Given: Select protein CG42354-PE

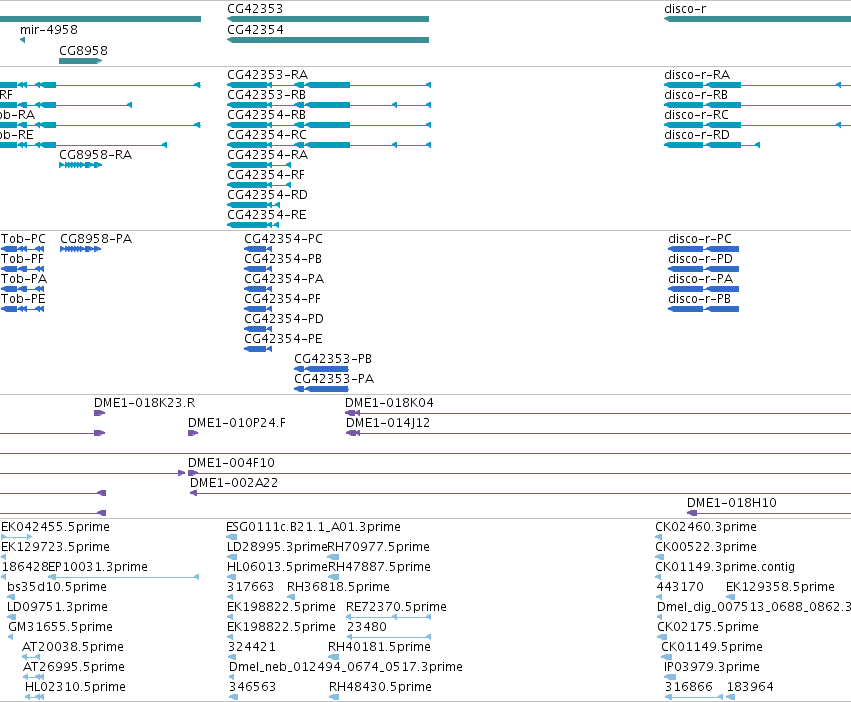Looking at the screenshot, I should click(x=283, y=339).
